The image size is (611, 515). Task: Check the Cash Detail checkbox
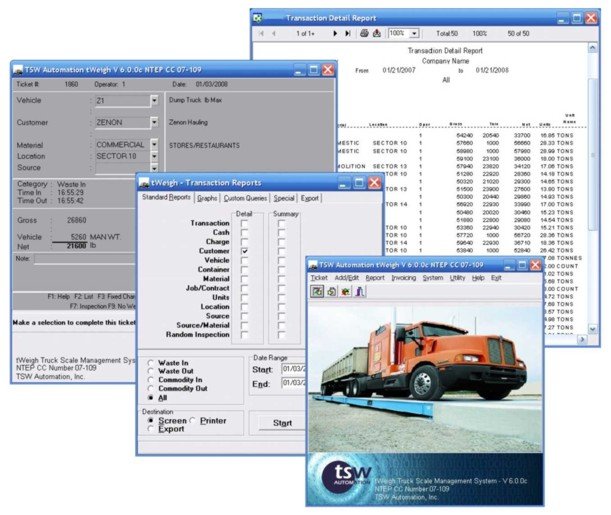244,233
